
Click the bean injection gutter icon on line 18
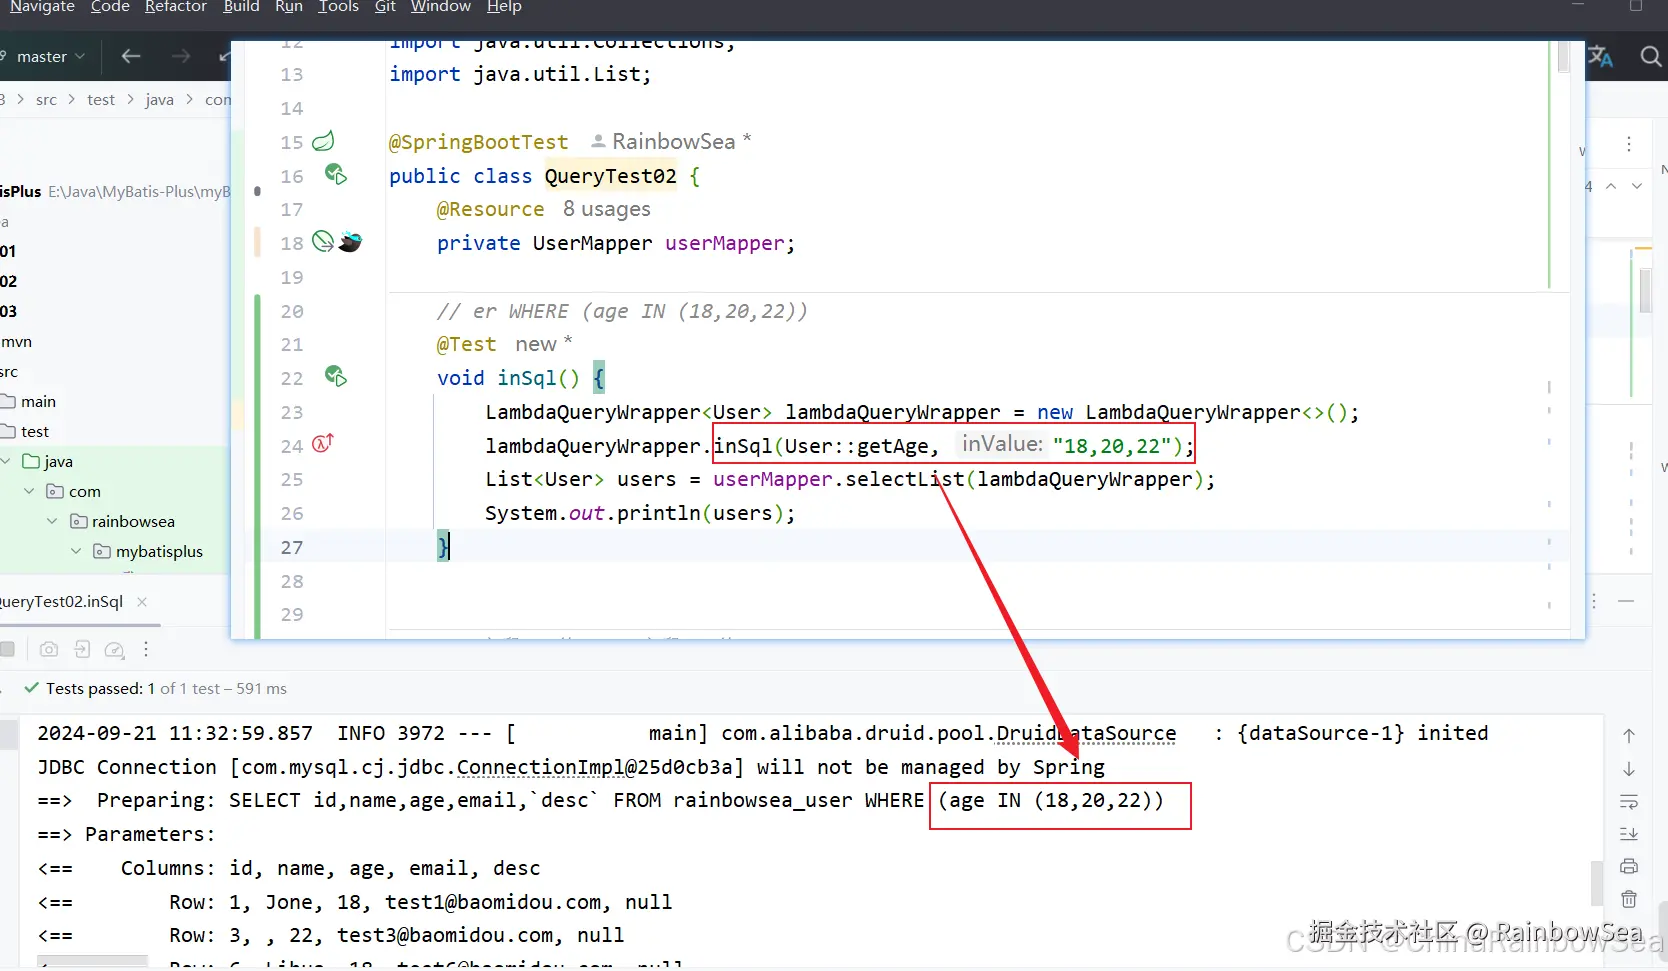(323, 241)
